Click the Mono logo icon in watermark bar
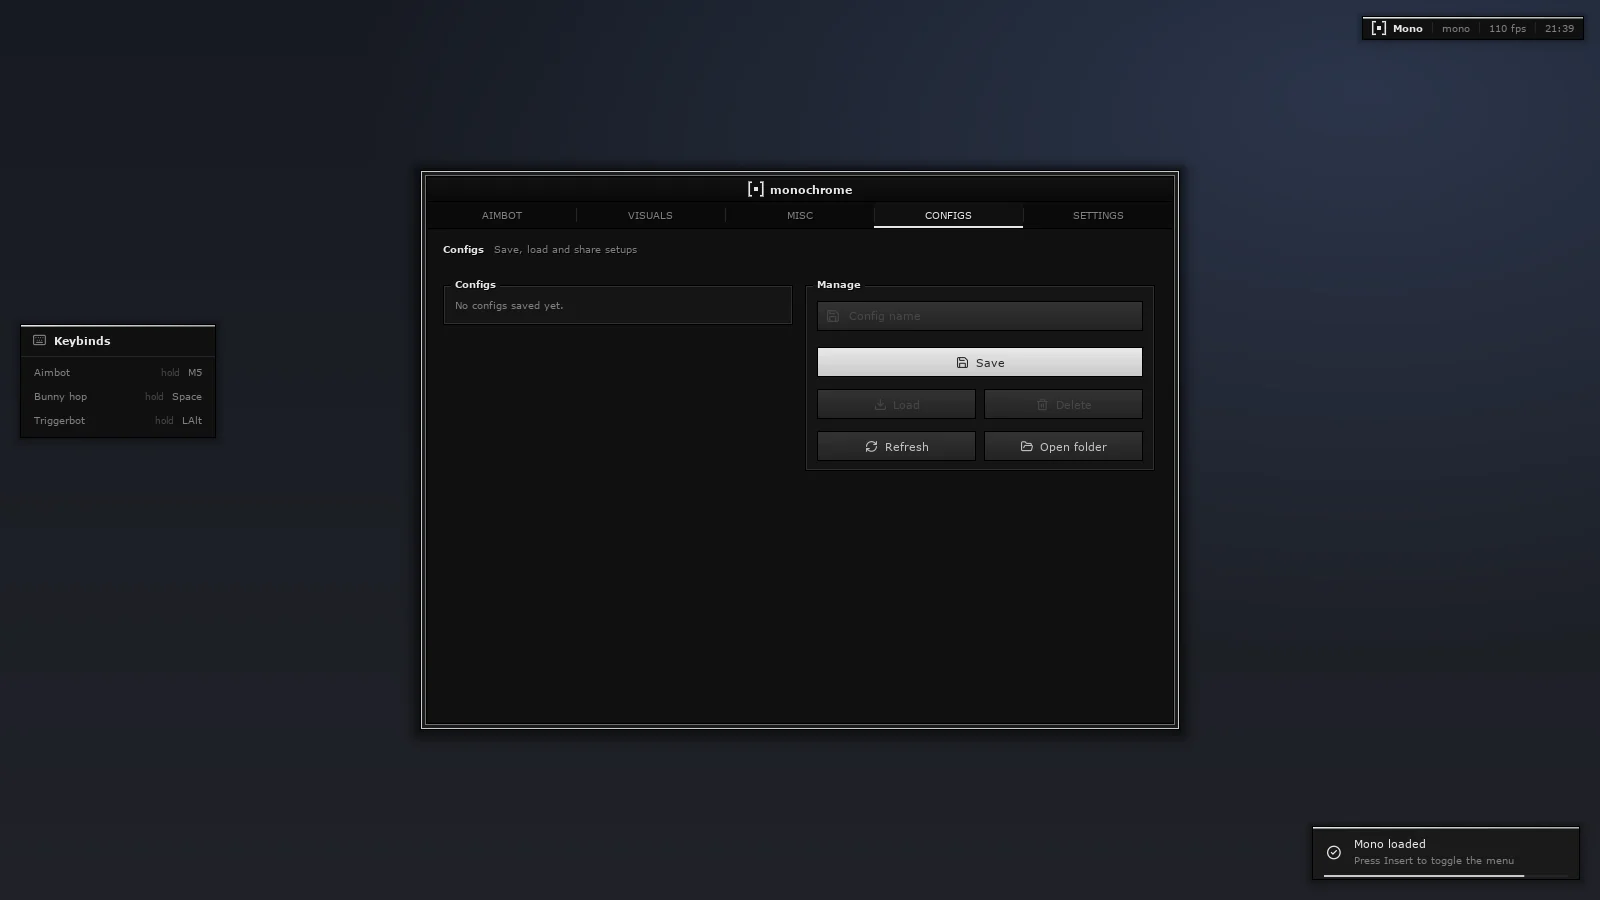The width and height of the screenshot is (1600, 900). click(1379, 28)
